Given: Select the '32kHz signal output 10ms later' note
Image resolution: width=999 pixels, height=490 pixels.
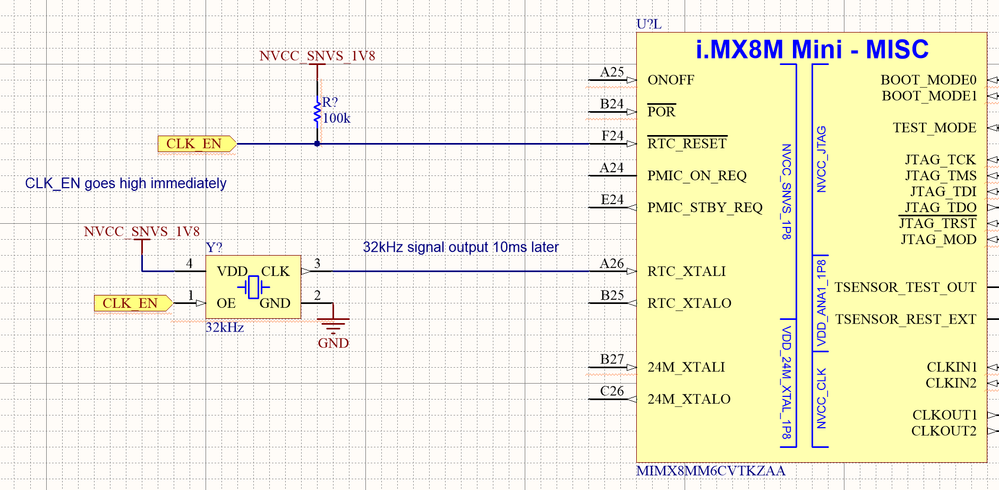Looking at the screenshot, I should point(461,247).
